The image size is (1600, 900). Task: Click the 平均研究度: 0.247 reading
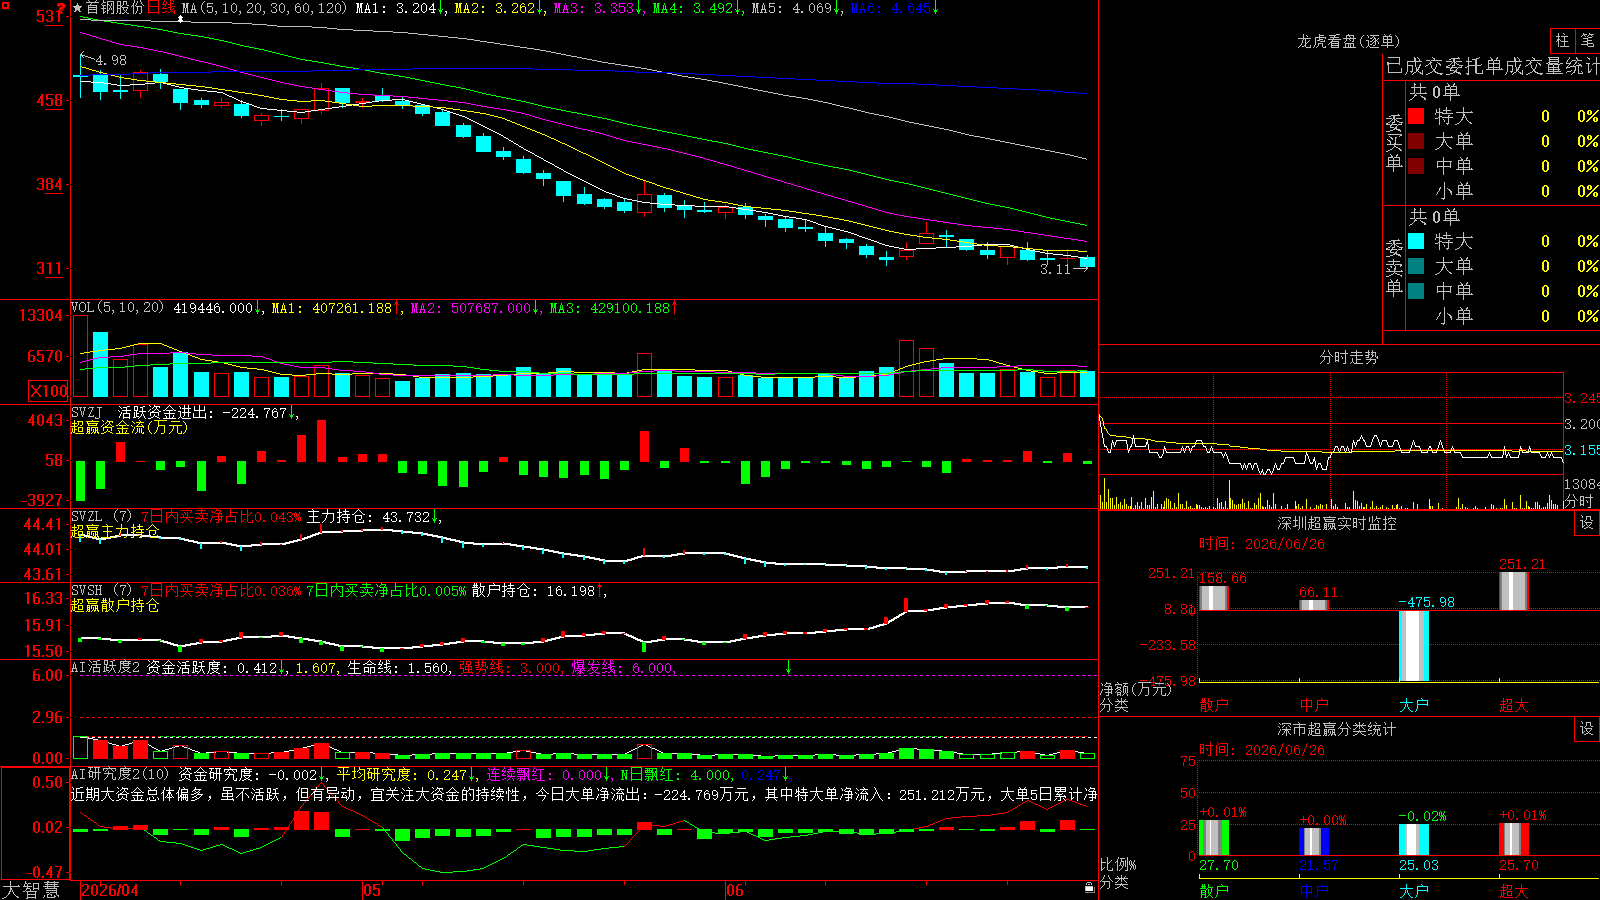[x=405, y=774]
